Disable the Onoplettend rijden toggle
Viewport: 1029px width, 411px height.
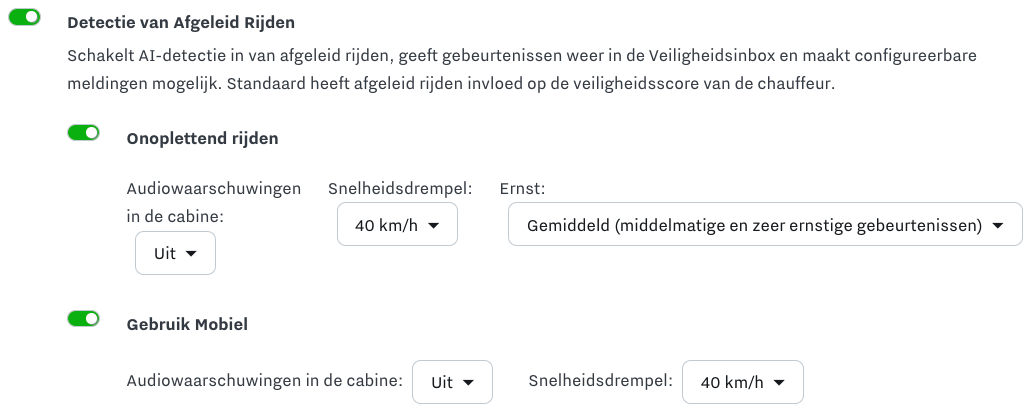pos(83,133)
